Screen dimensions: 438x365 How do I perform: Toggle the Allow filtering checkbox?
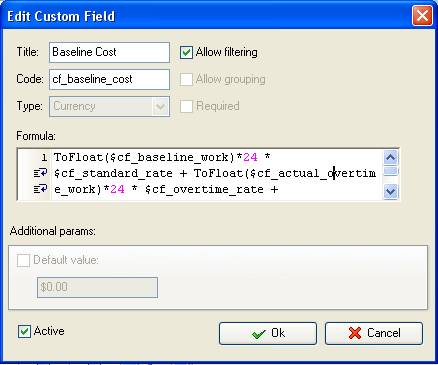point(186,52)
